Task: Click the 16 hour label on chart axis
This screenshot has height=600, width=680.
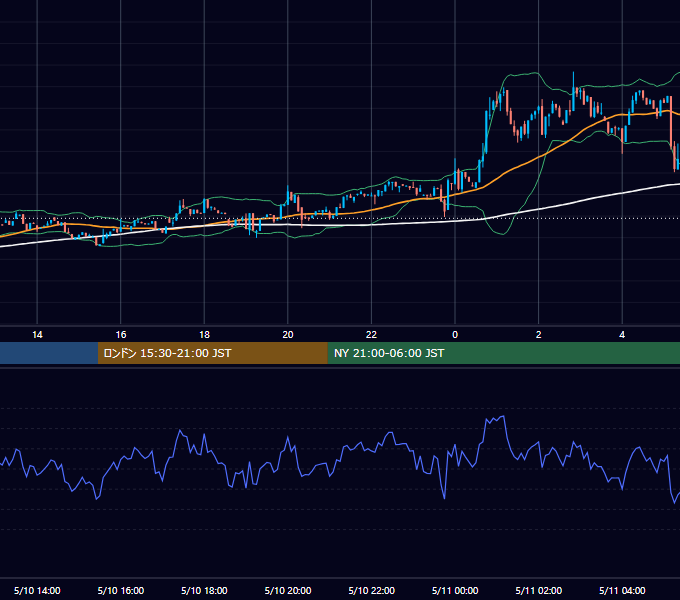Action: click(x=121, y=335)
